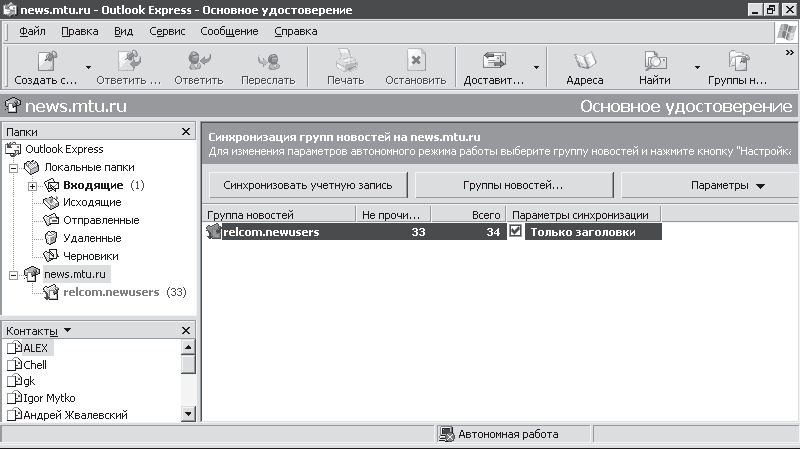The height and width of the screenshot is (449, 800).
Task: Click the Исходящие folder icon
Action: pos(51,203)
